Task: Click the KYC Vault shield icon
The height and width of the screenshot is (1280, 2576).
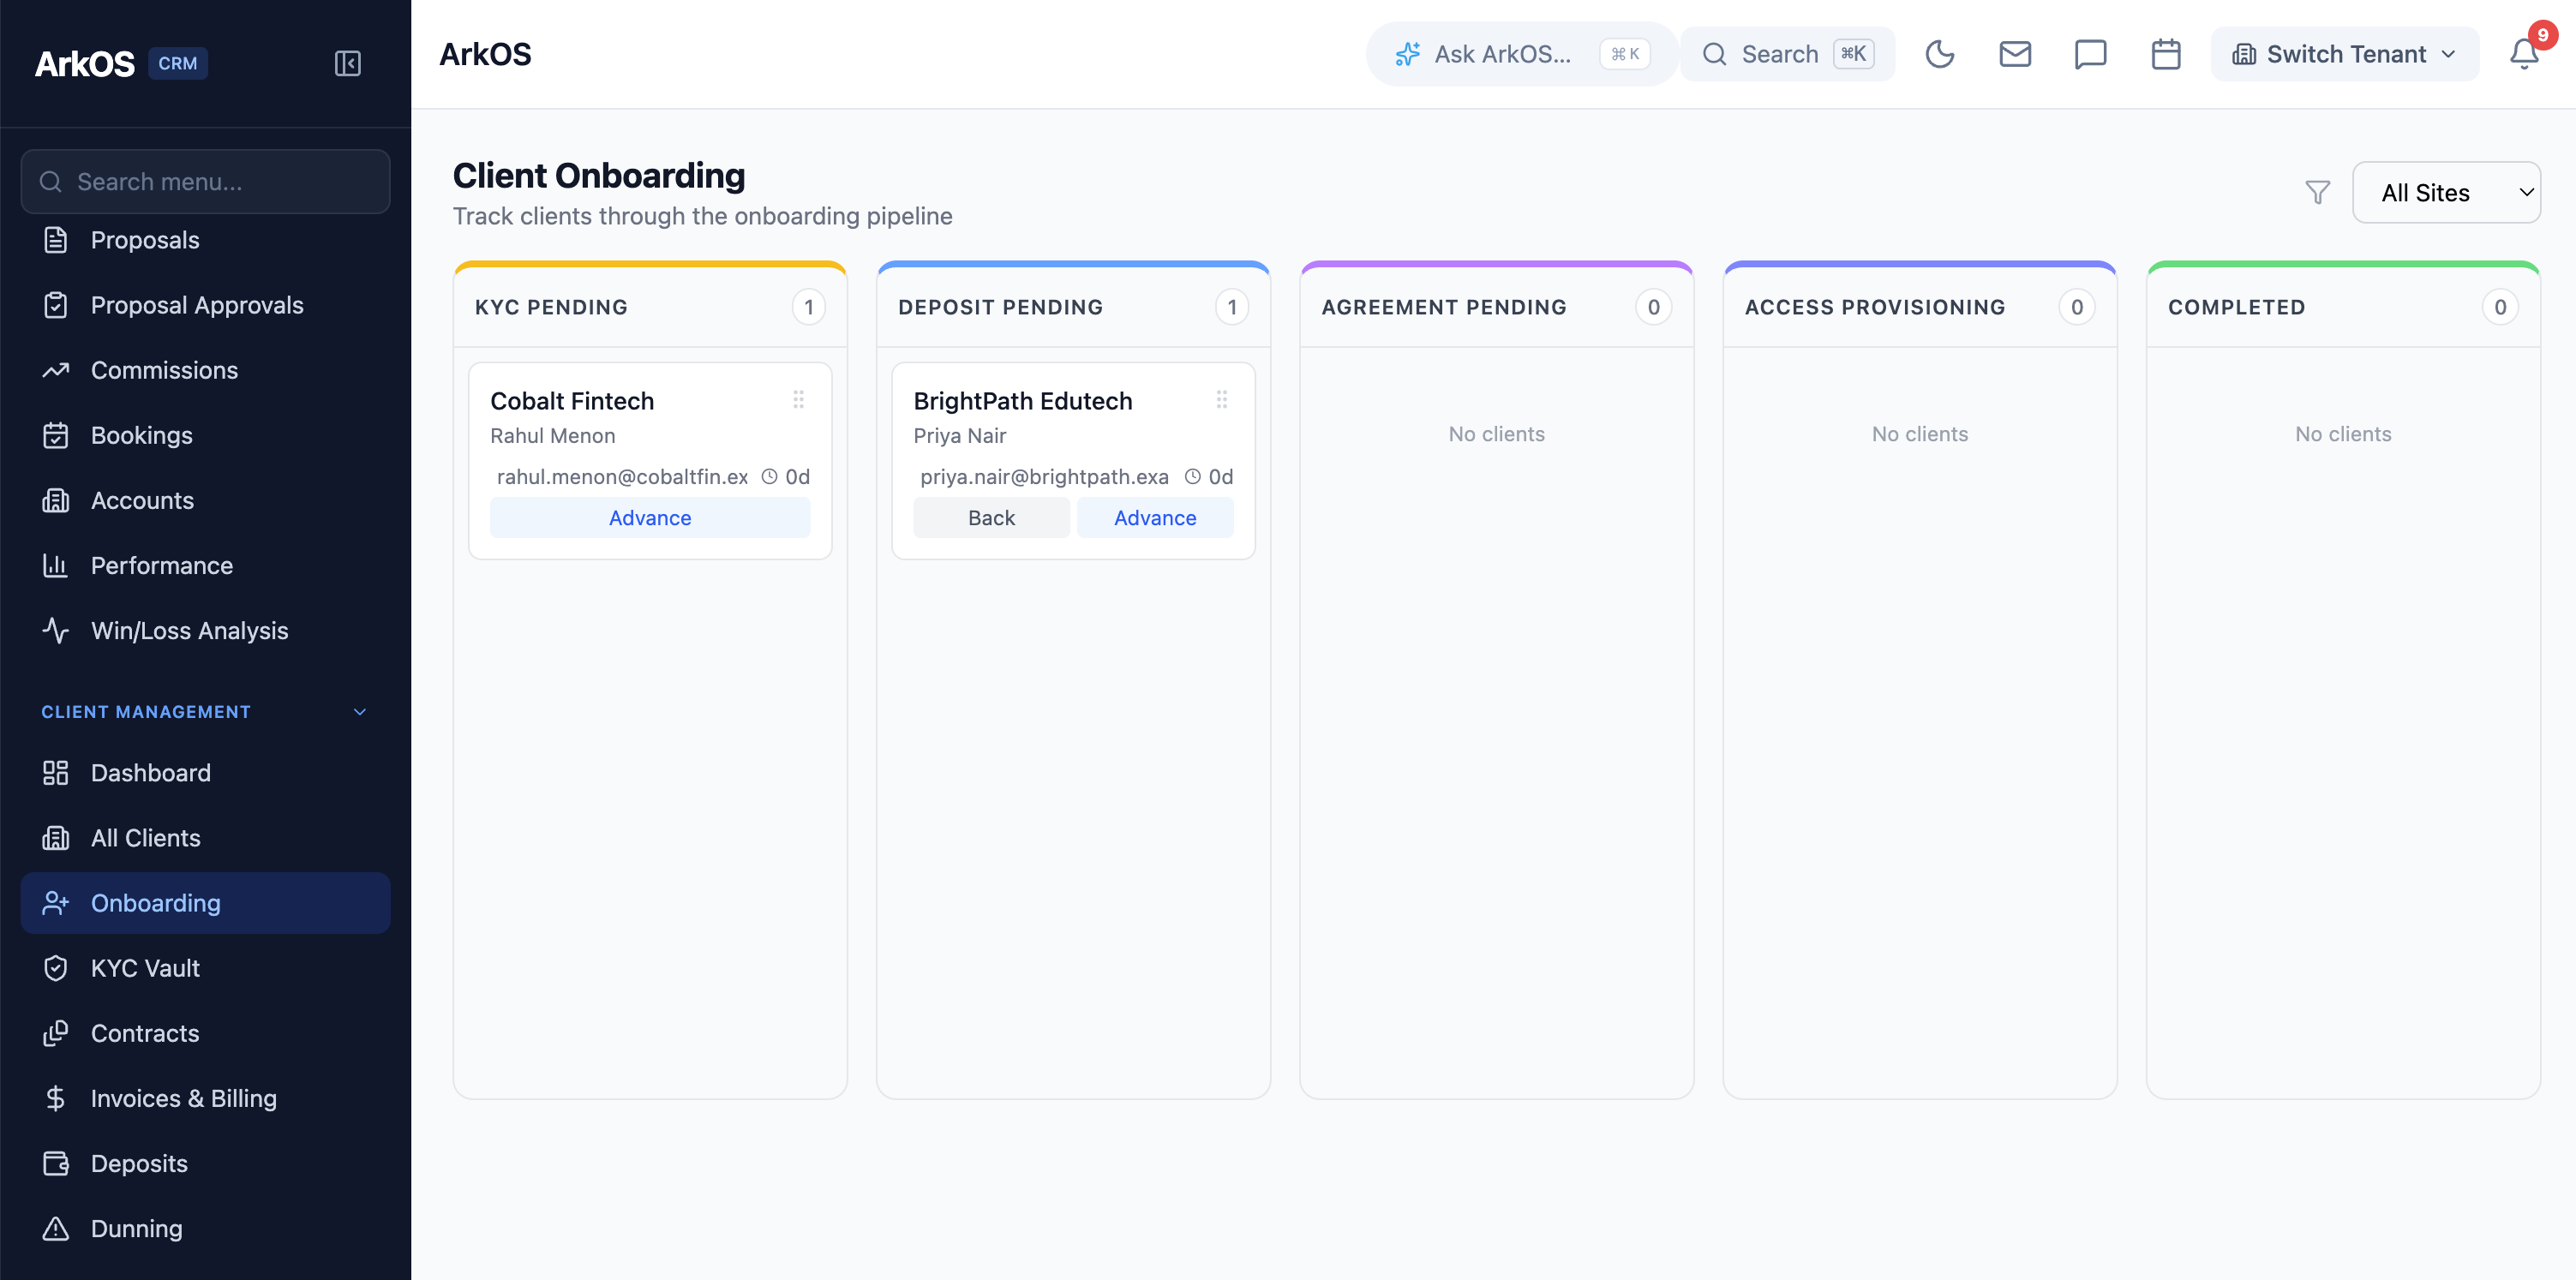Action: 56,968
